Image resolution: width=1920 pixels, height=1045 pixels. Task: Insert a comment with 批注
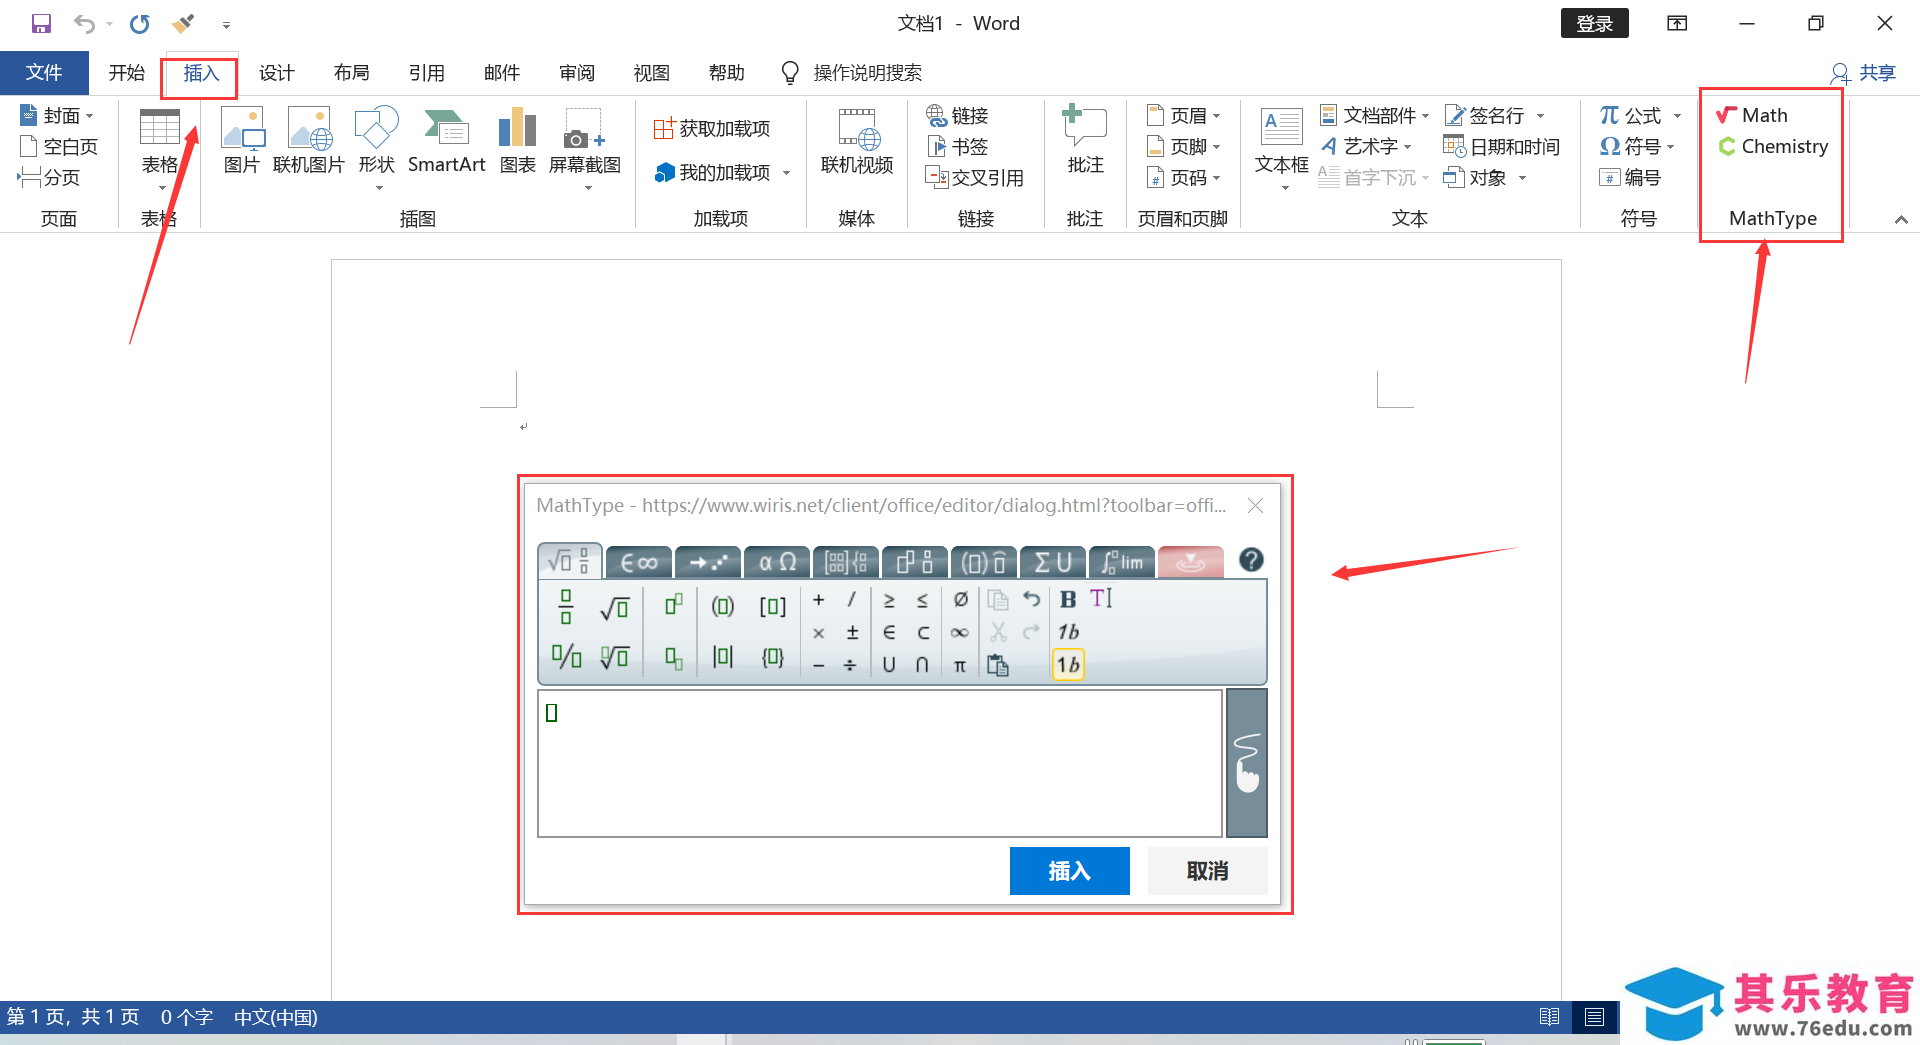[x=1085, y=140]
